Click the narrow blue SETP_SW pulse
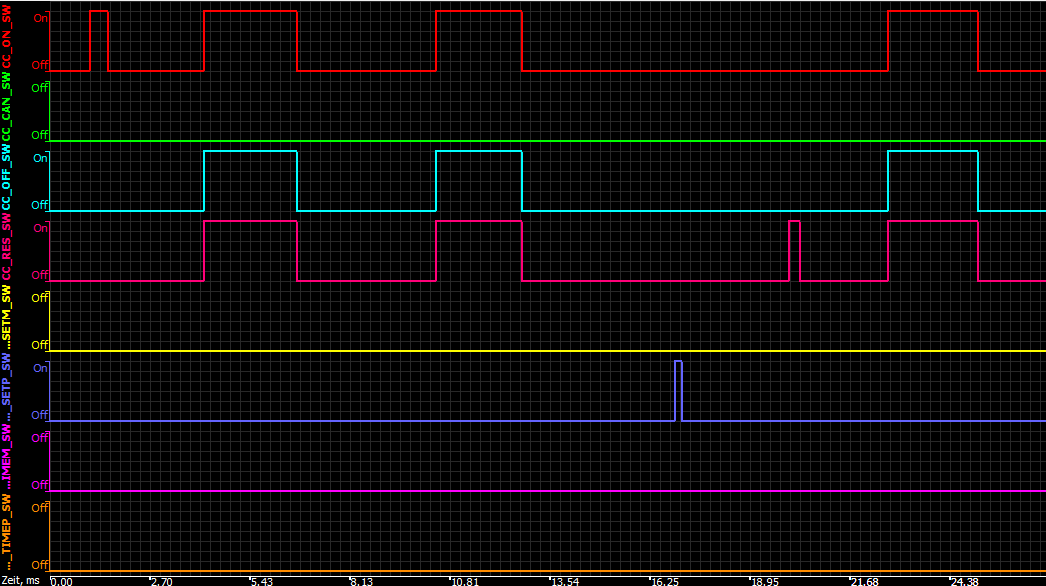Viewport: 1046px width, 586px height. pos(678,390)
